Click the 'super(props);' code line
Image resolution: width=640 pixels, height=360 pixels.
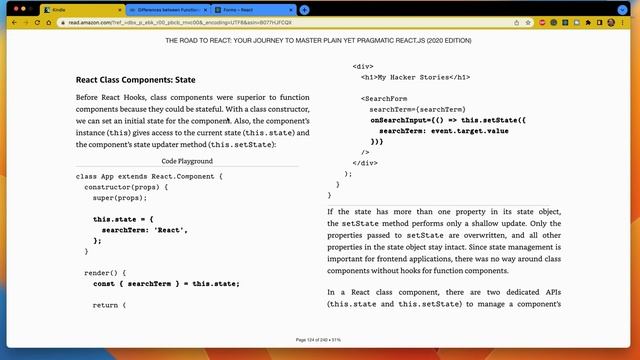tap(120, 198)
